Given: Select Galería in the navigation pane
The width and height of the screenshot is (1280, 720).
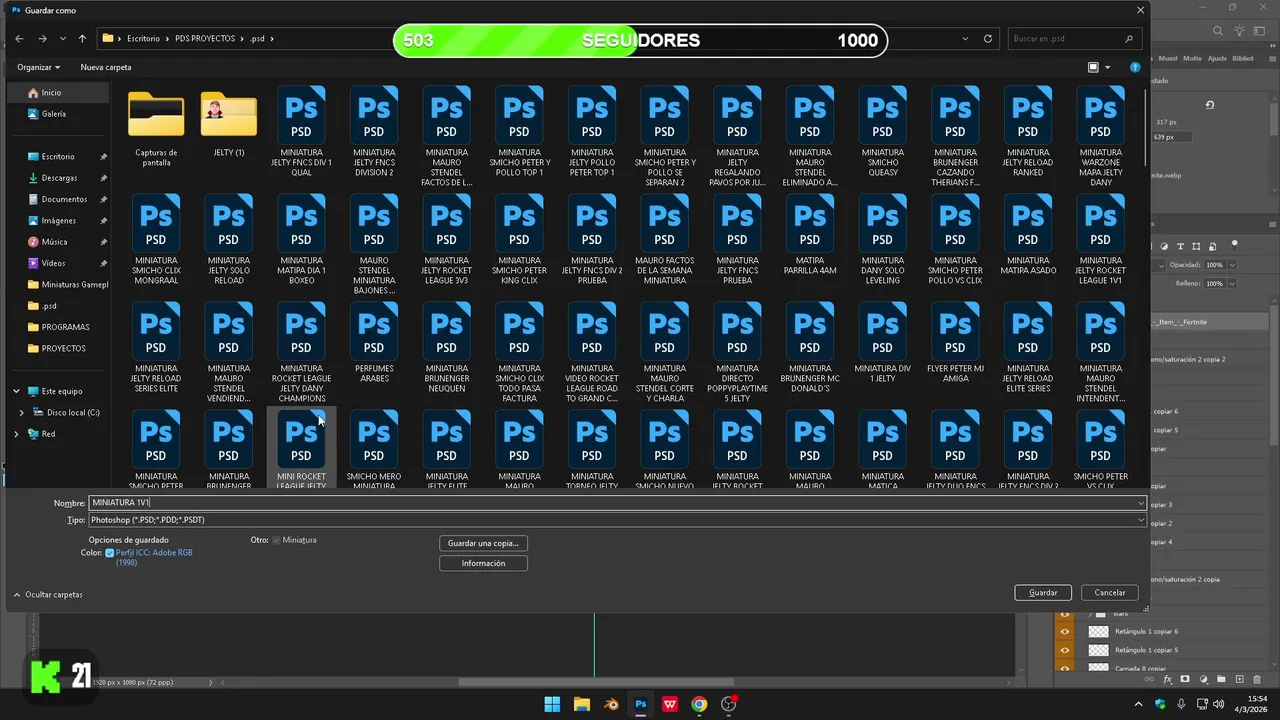Looking at the screenshot, I should click(x=59, y=114).
